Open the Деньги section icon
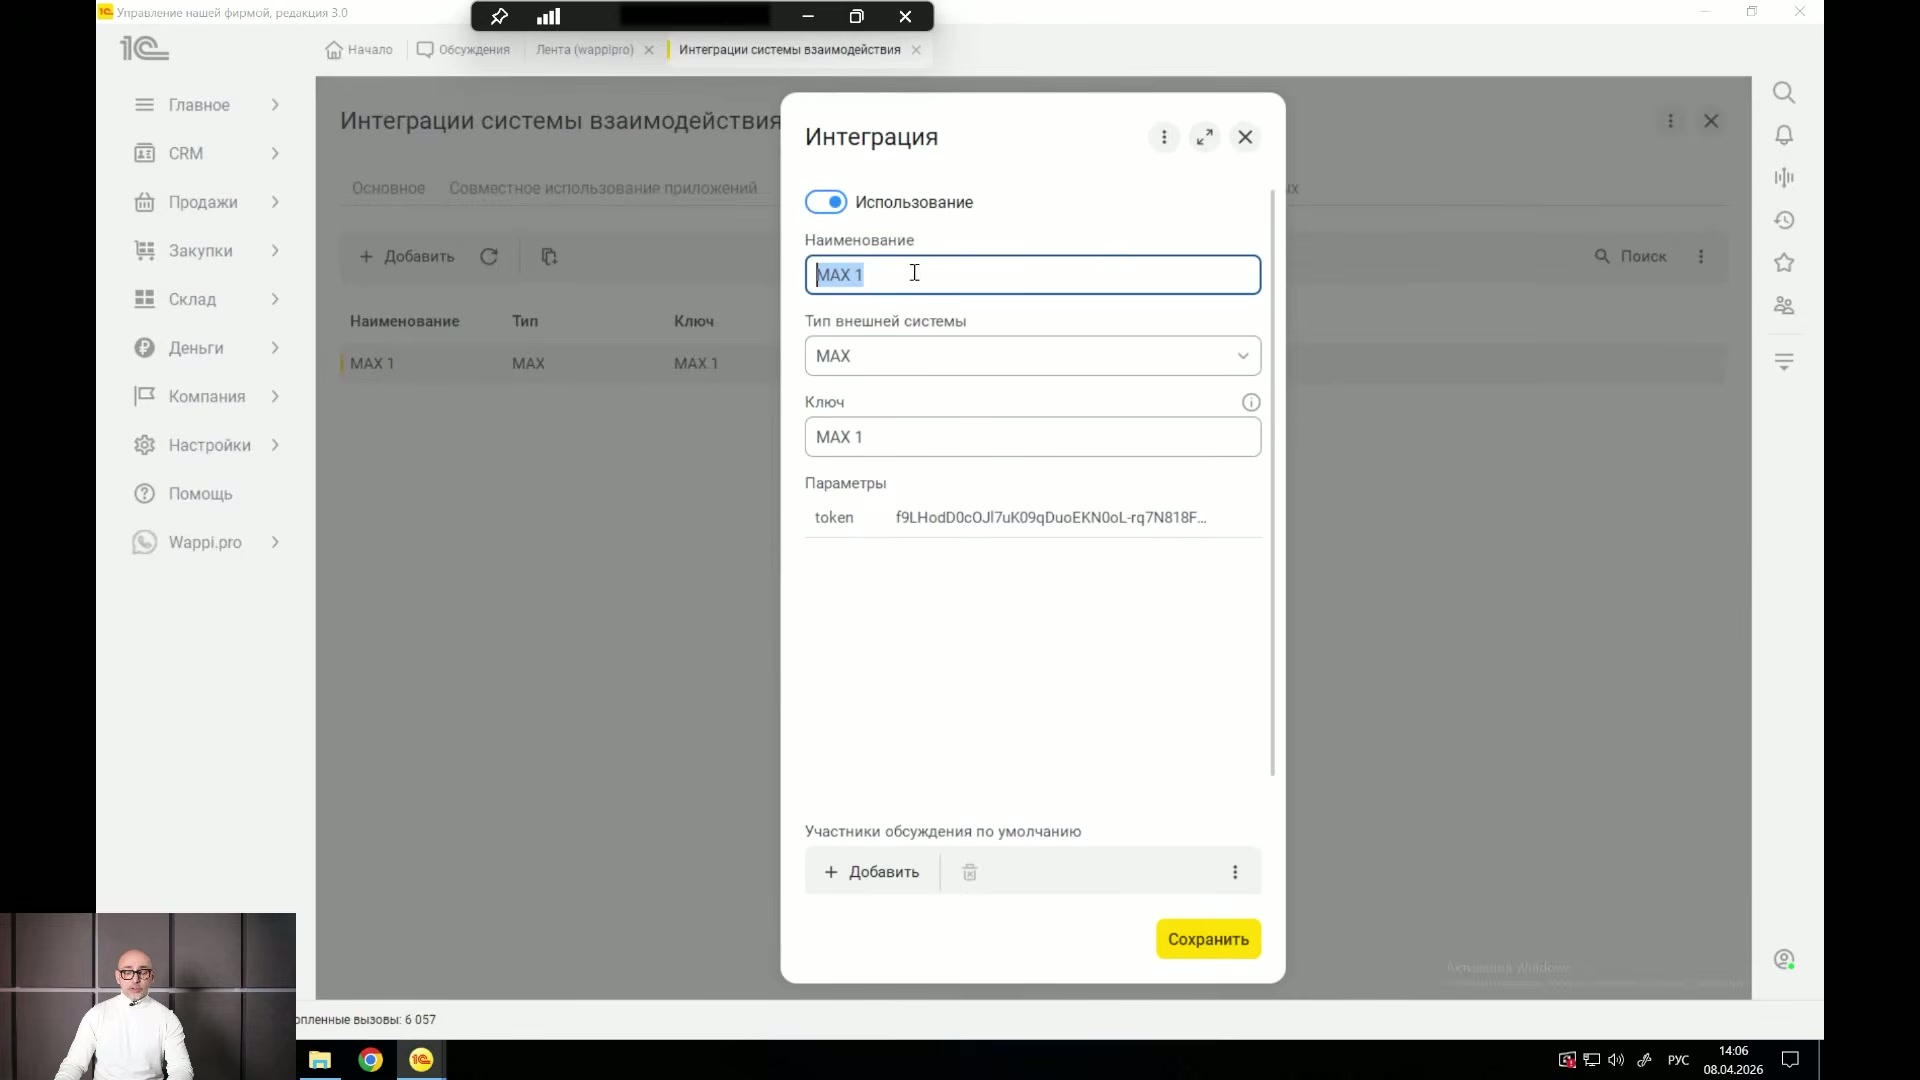This screenshot has height=1080, width=1920. (145, 348)
